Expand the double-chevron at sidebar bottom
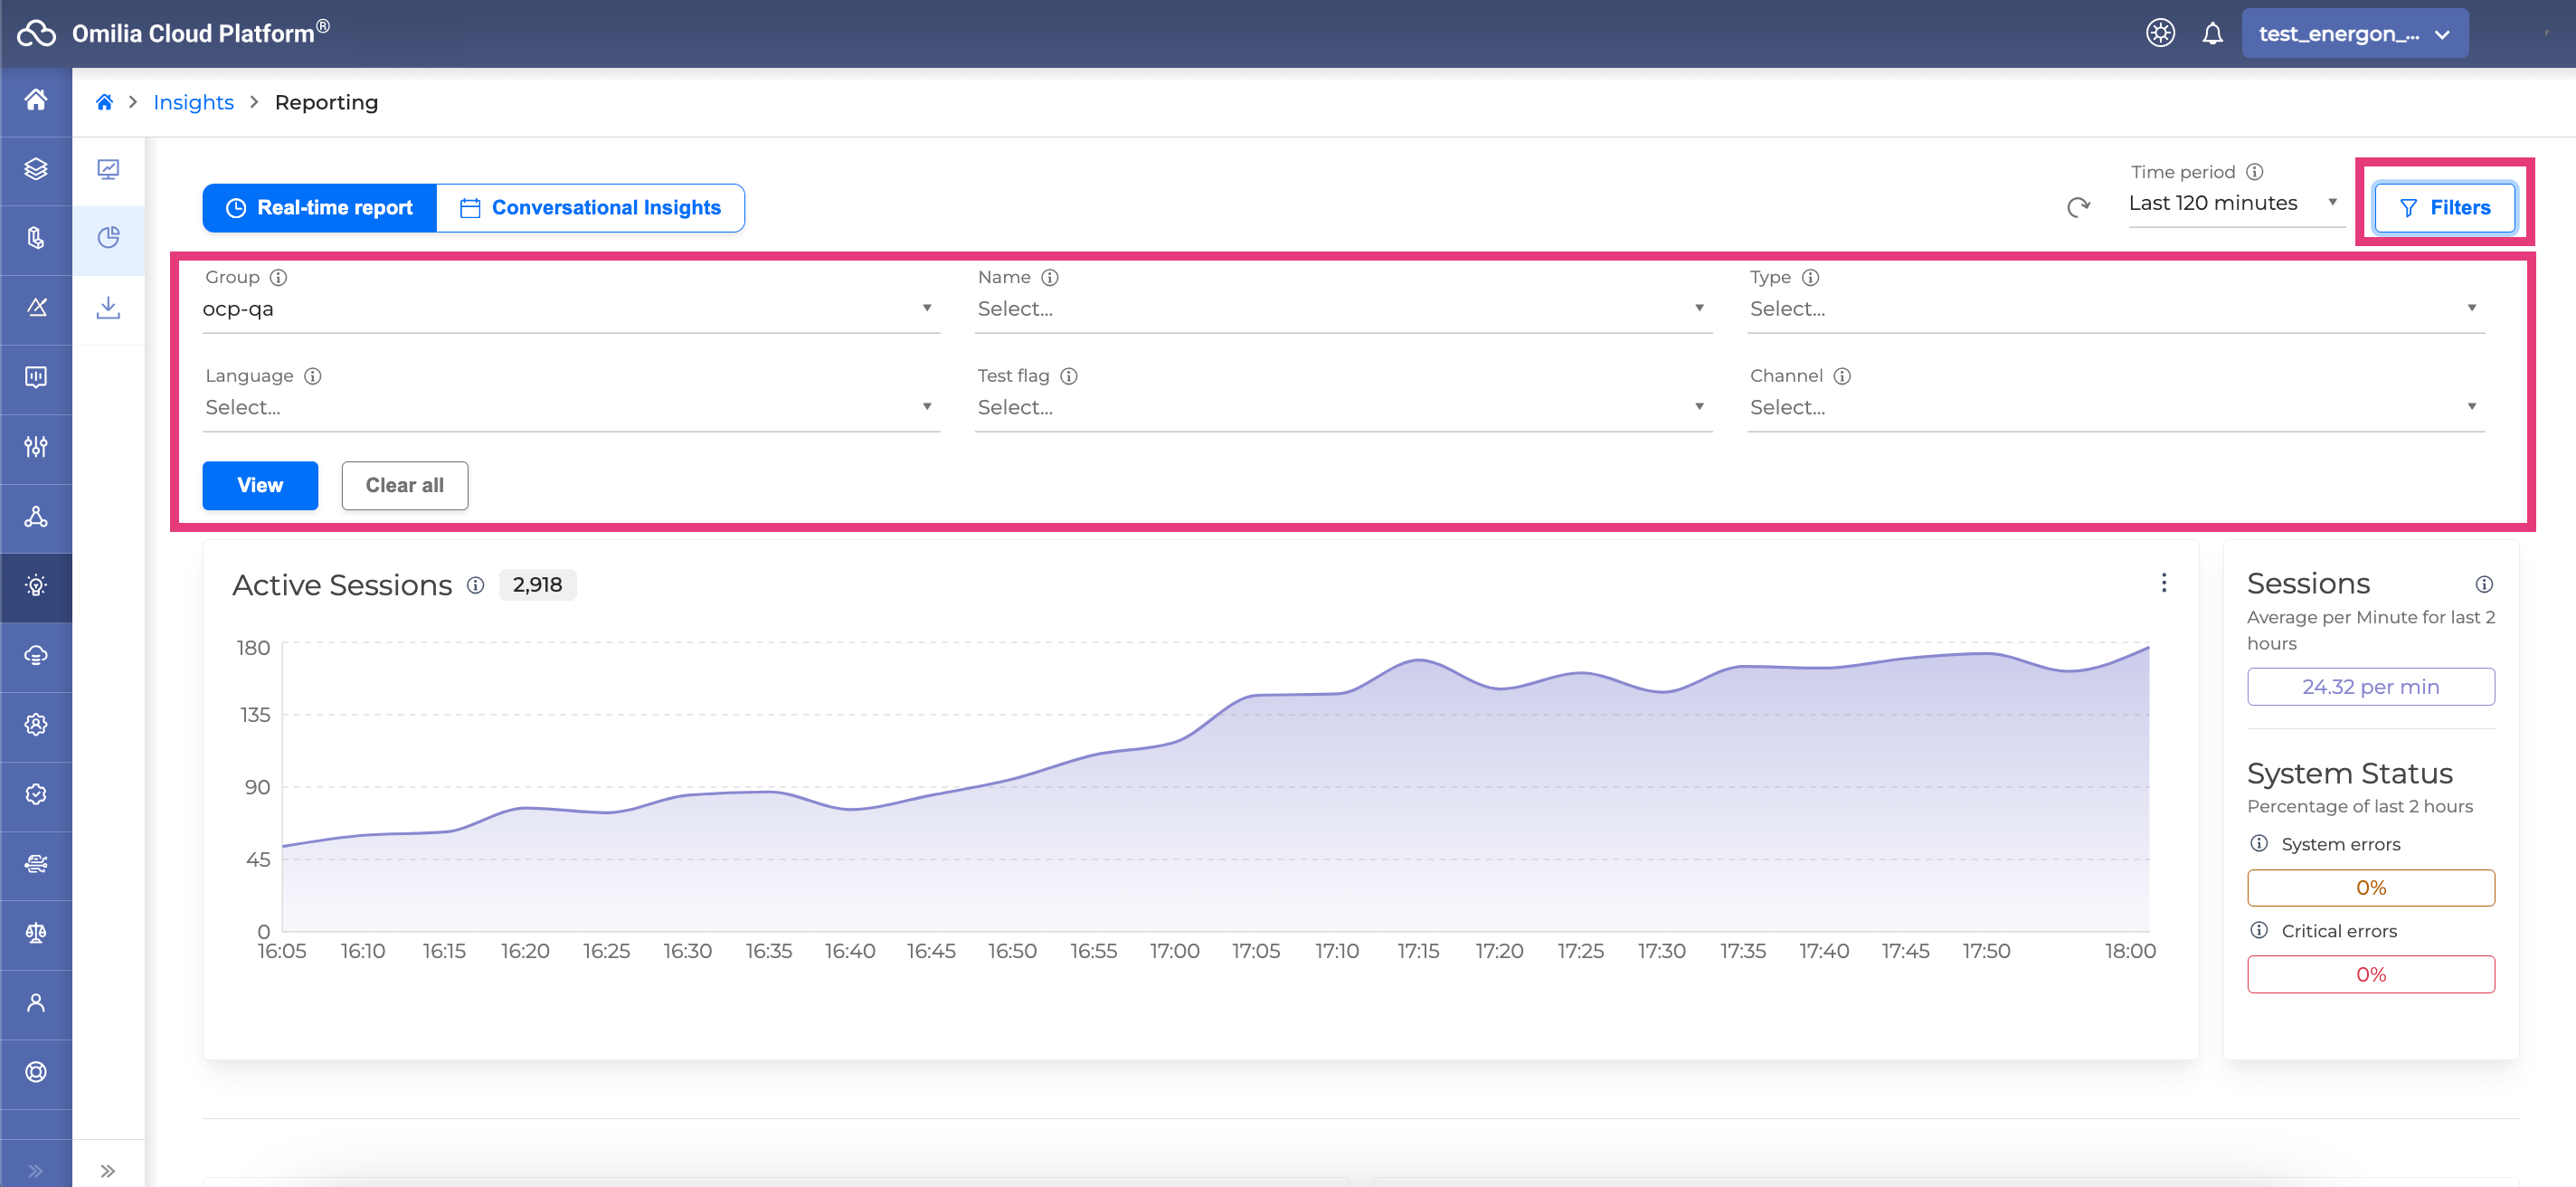Screen dimensions: 2576x1187 coord(108,1170)
